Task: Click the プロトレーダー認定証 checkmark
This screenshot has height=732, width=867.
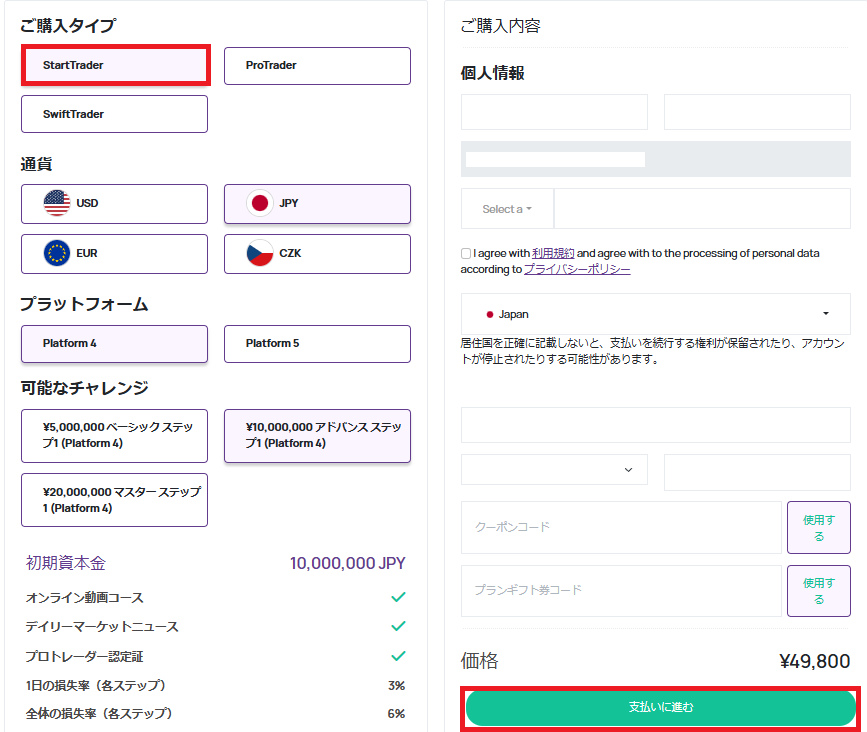Action: point(398,656)
